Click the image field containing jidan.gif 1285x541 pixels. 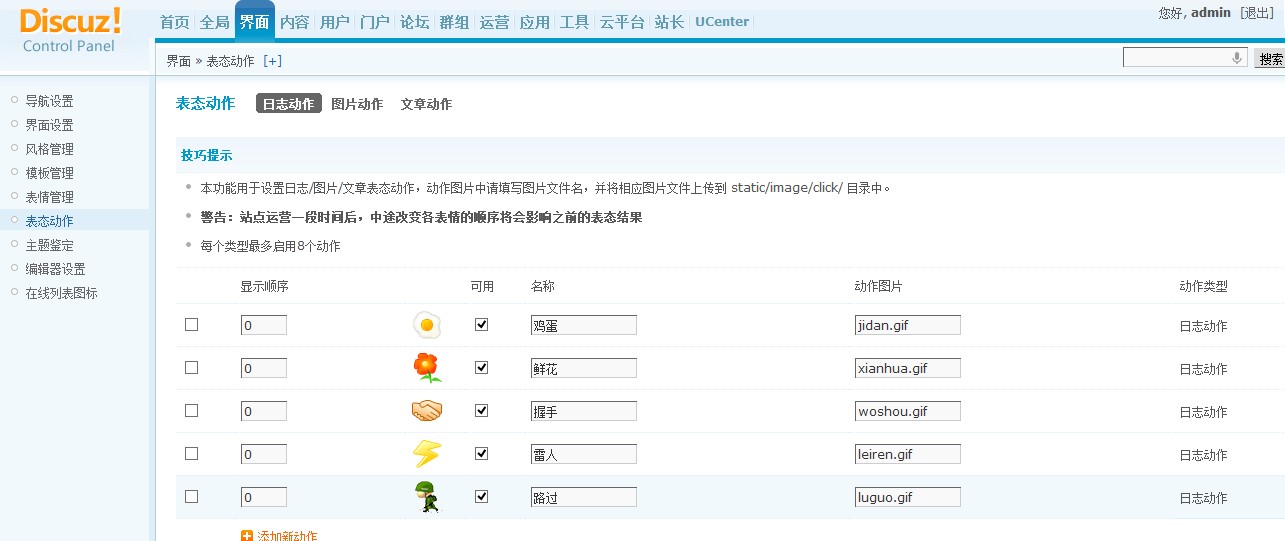[908, 325]
